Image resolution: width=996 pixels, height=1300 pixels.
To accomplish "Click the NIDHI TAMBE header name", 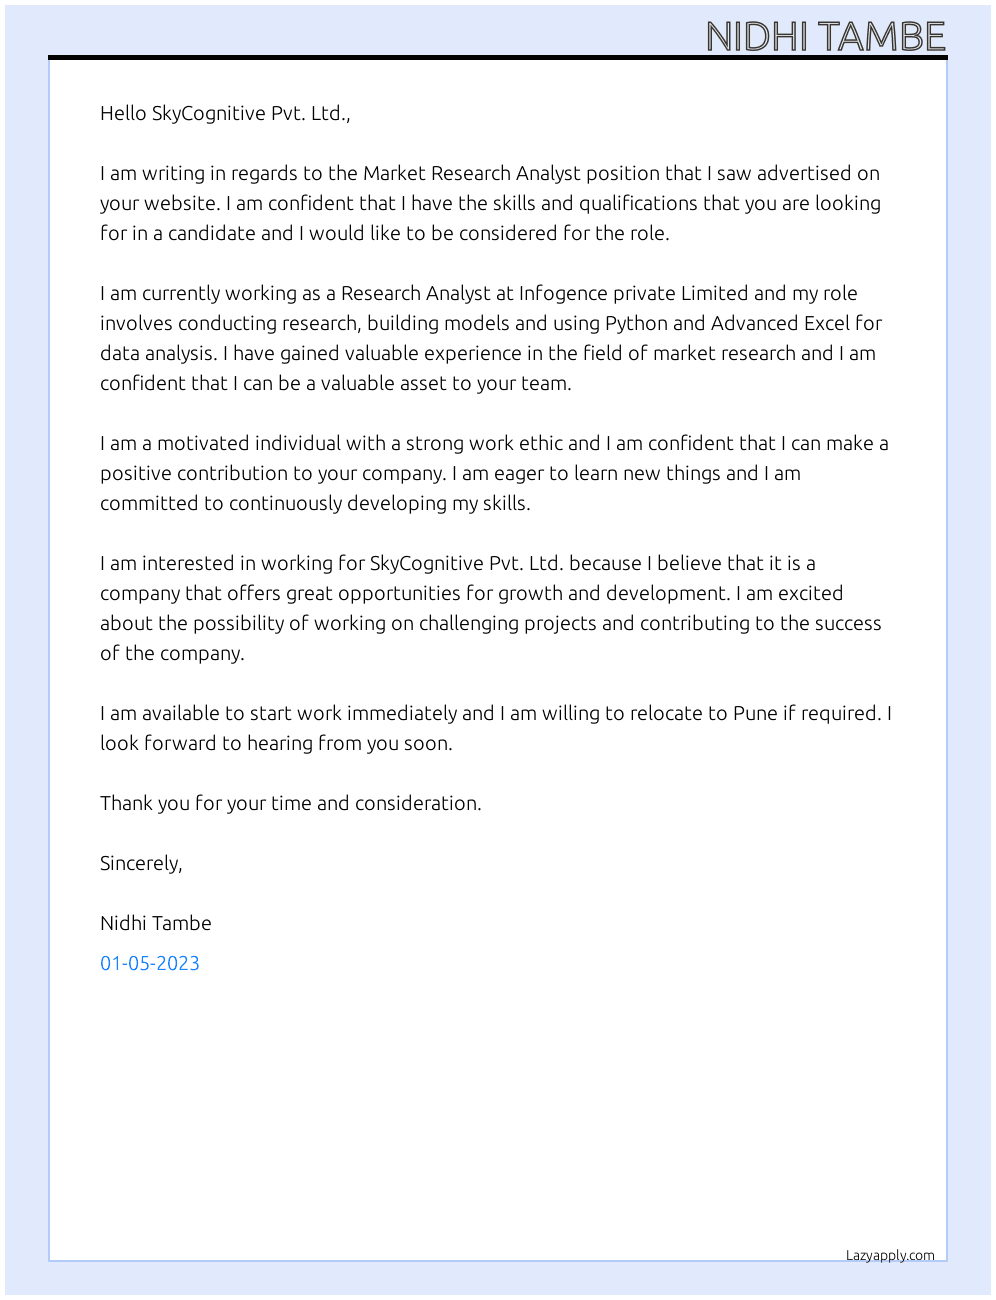I will [x=825, y=37].
